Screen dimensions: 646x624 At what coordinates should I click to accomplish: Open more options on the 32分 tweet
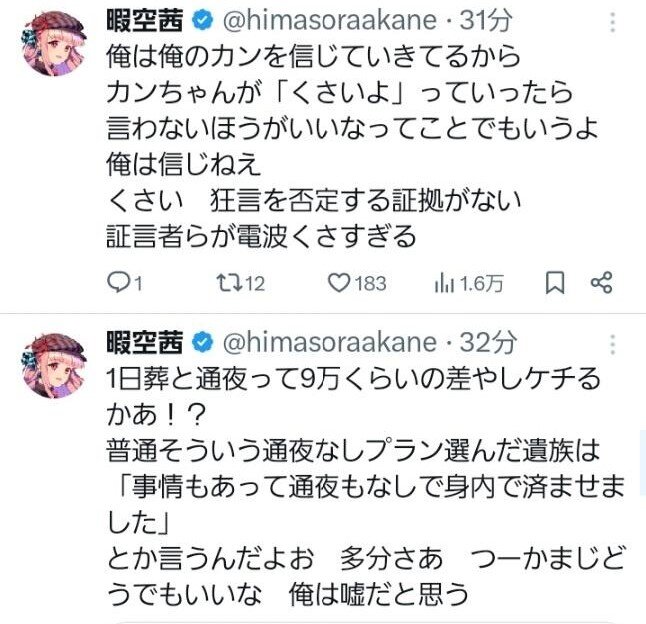point(613,344)
